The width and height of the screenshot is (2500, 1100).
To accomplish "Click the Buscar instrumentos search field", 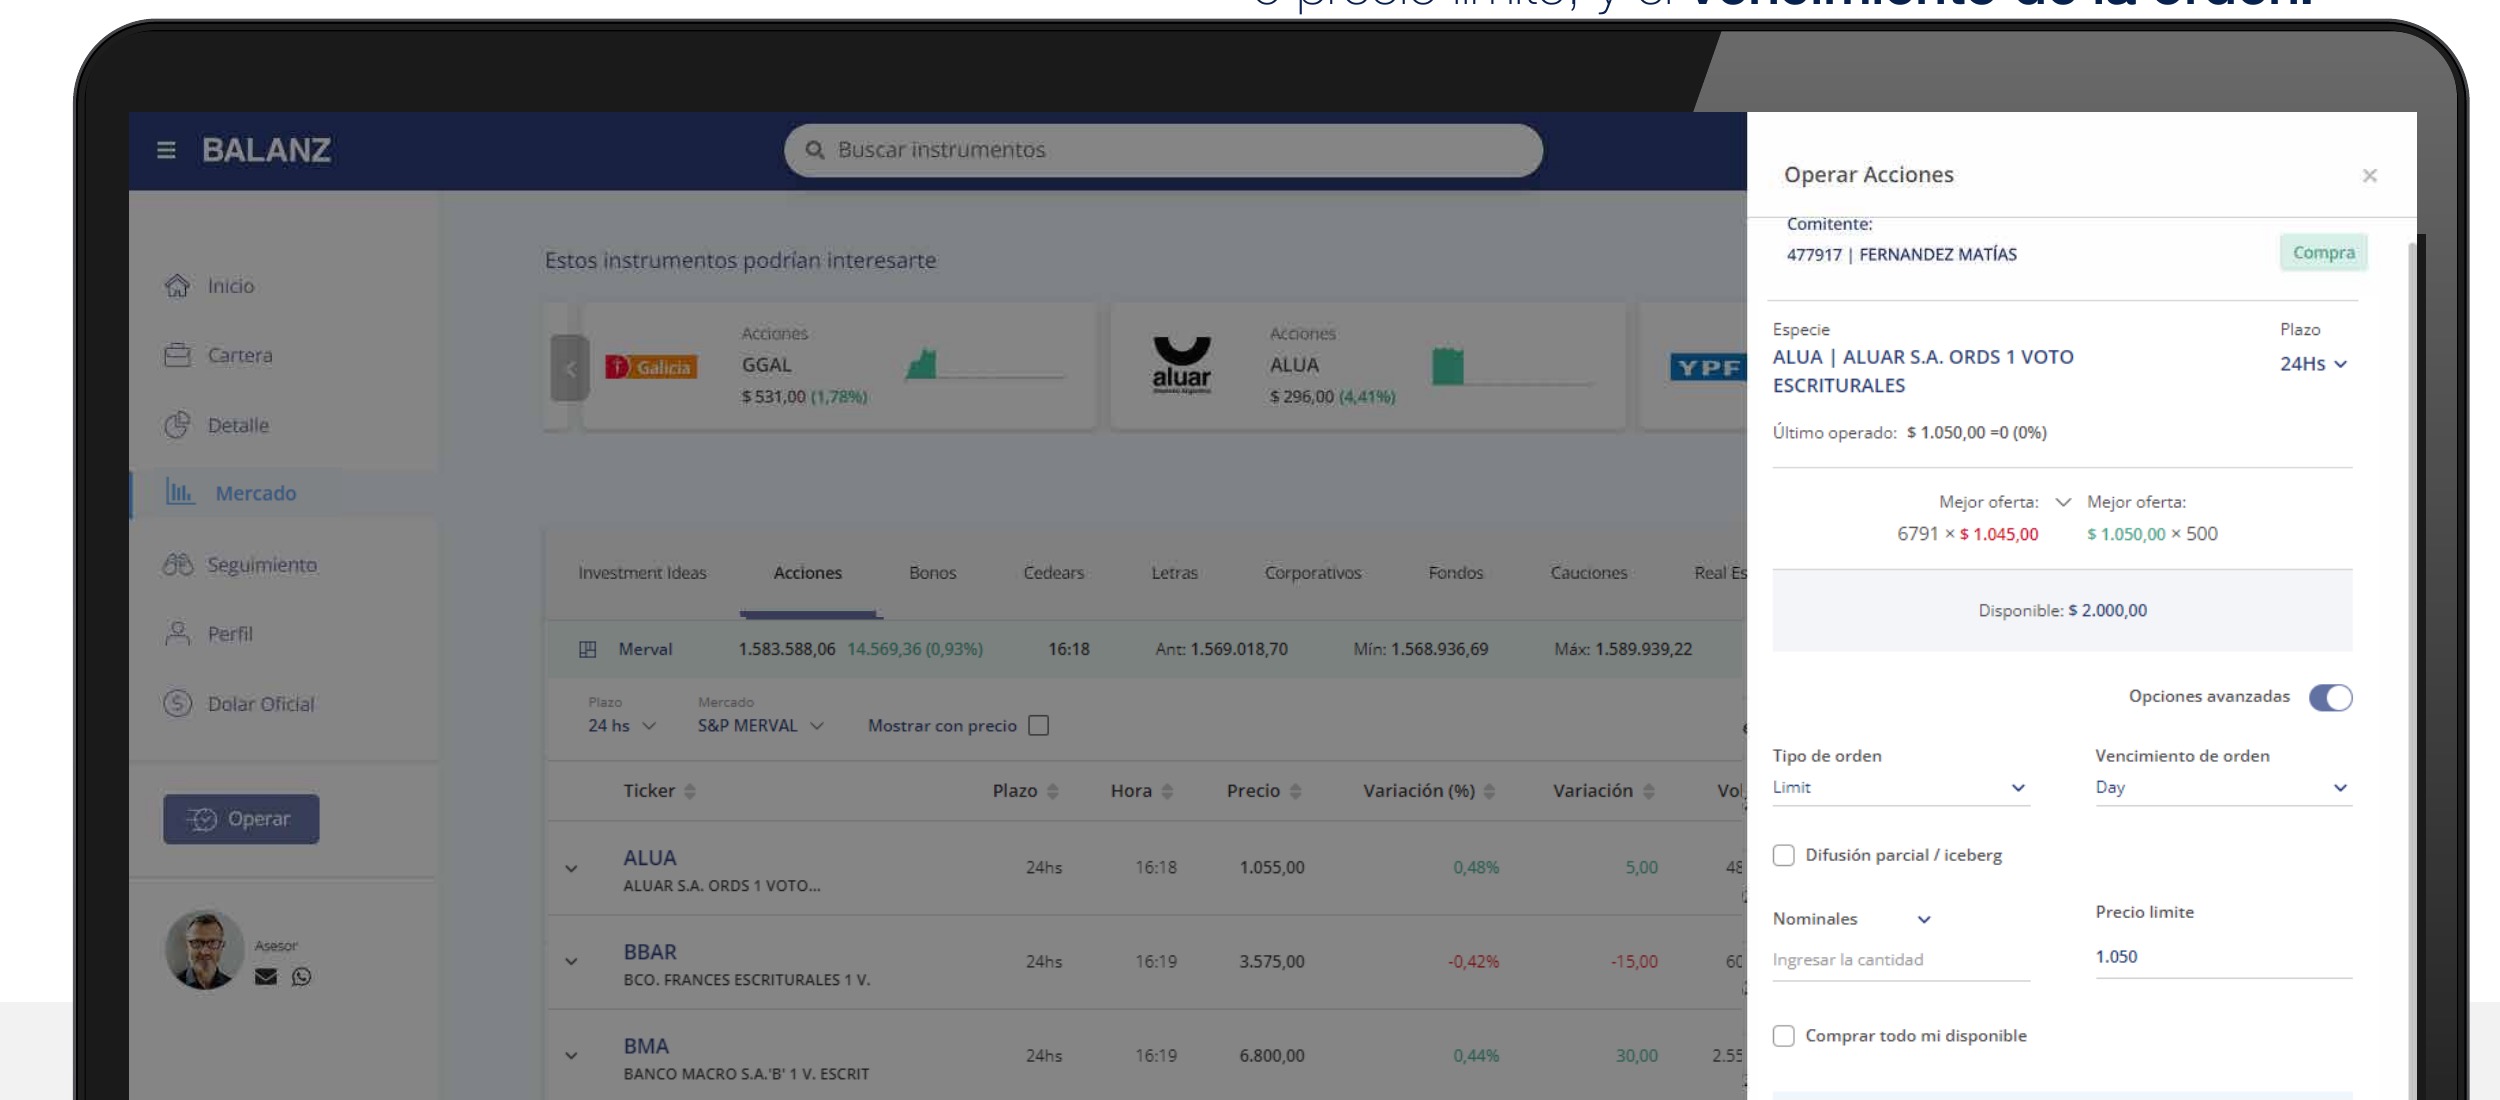I will (1163, 150).
